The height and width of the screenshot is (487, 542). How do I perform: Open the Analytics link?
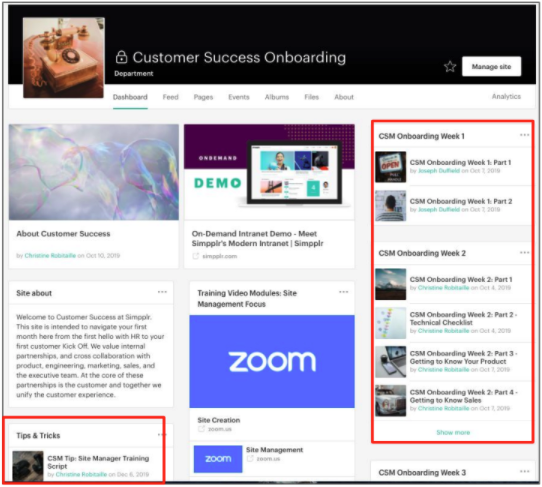pyautogui.click(x=506, y=96)
